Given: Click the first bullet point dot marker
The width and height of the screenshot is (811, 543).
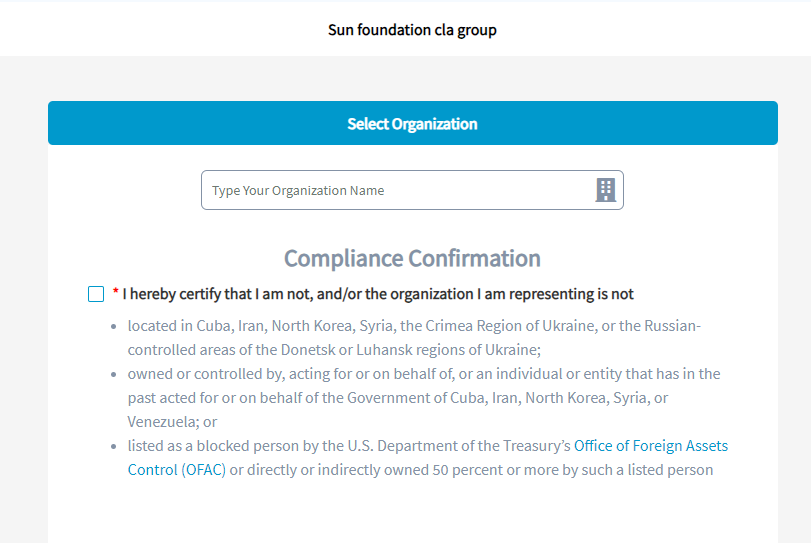Looking at the screenshot, I should [114, 327].
